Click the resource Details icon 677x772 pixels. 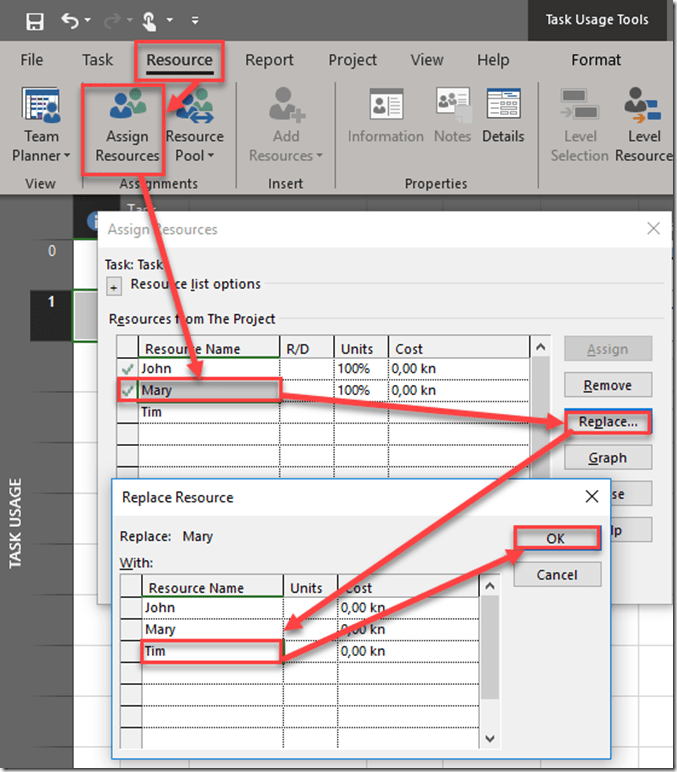click(x=503, y=108)
